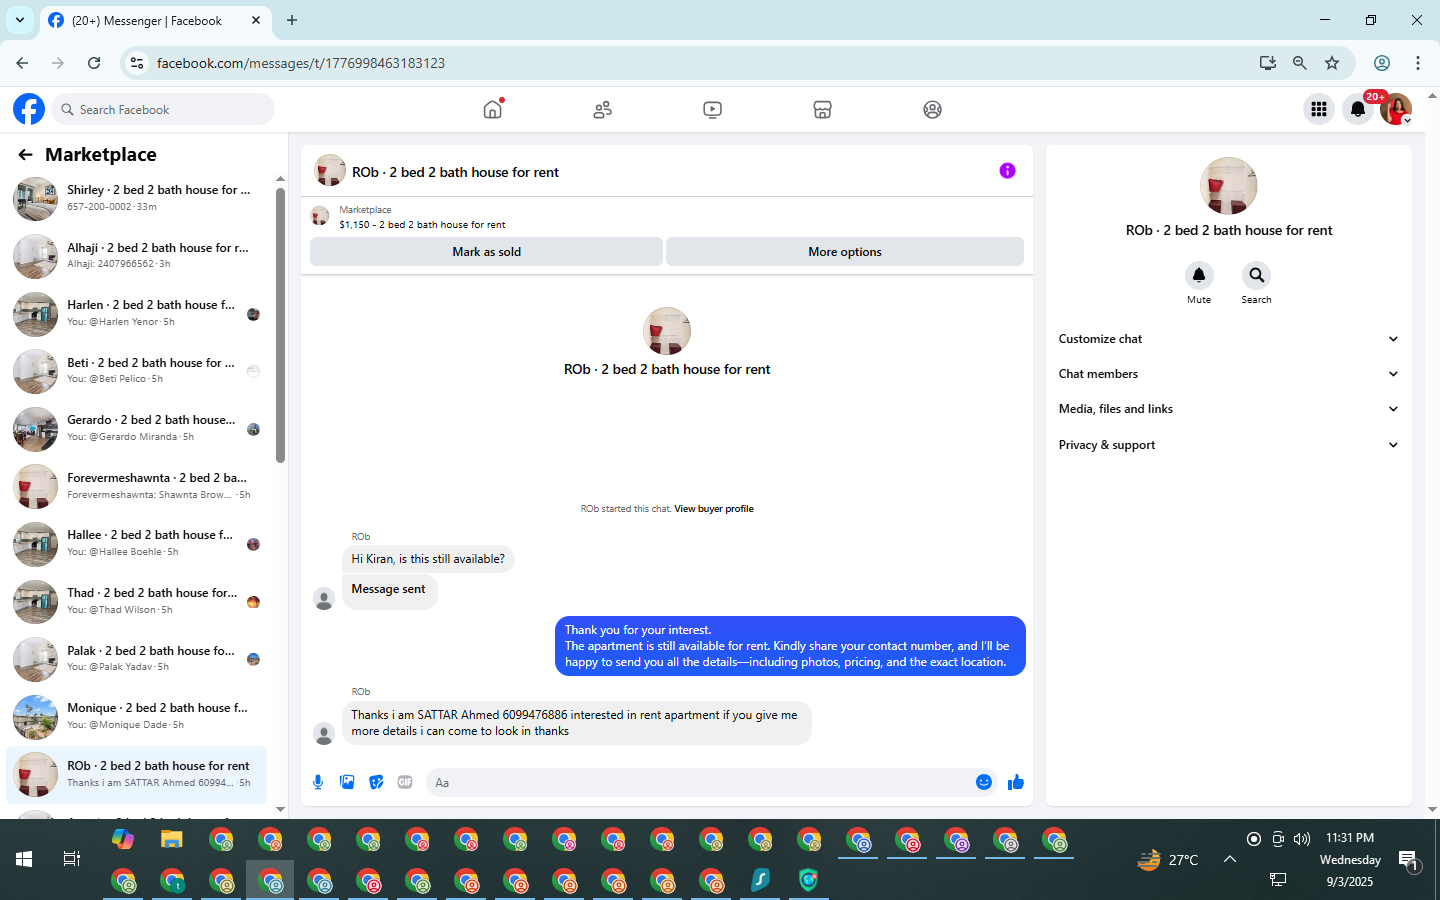Open the Beti conversation
Screen dimensions: 1440x900
(137, 371)
